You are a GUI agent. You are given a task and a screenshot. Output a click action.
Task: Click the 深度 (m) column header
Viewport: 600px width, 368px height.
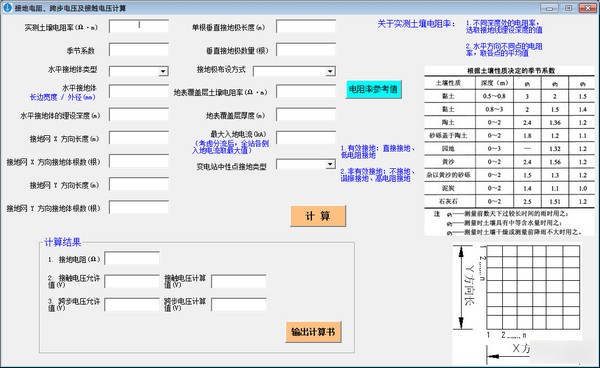pos(494,83)
